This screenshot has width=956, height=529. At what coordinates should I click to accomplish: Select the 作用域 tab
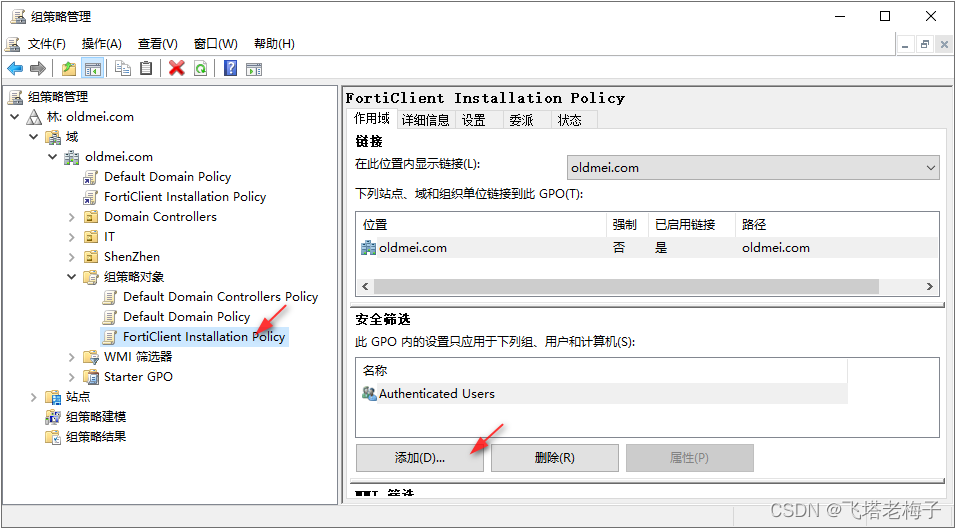tap(371, 118)
